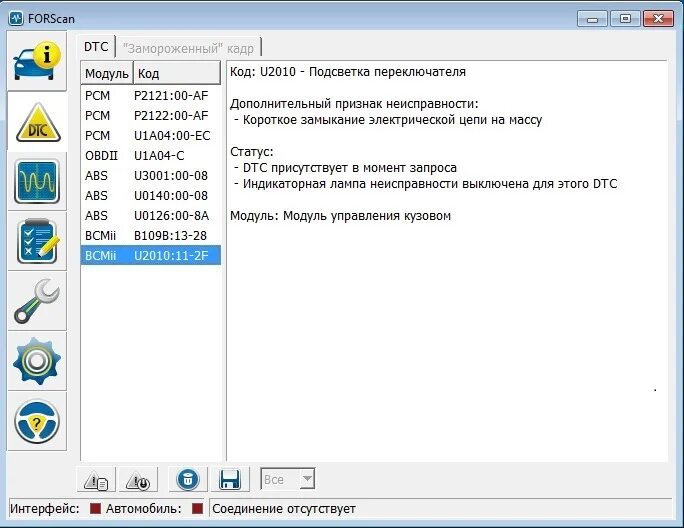684x528 pixels.
Task: Open the steering wheel help section
Action: 37,422
